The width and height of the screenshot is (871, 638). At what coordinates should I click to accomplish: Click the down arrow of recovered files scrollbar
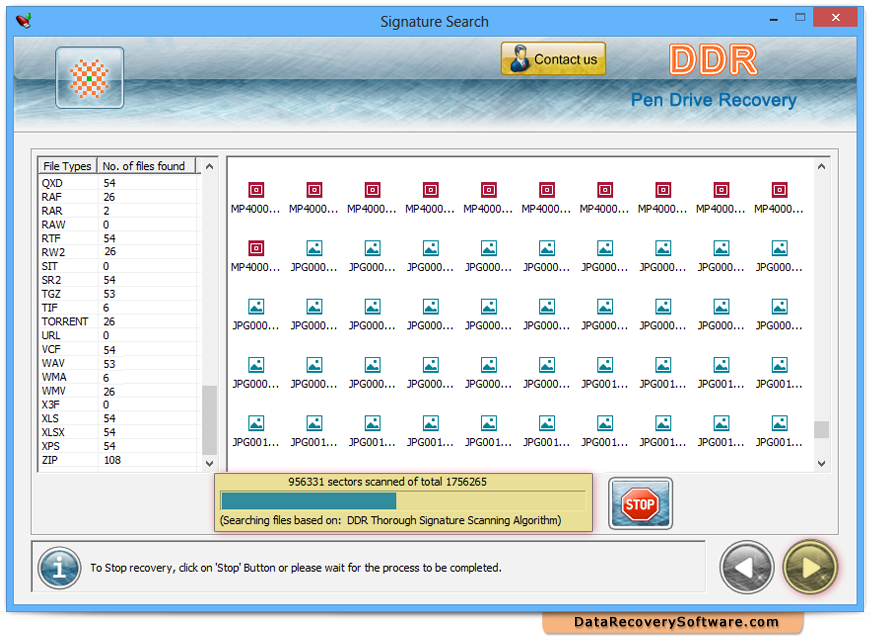tap(822, 463)
